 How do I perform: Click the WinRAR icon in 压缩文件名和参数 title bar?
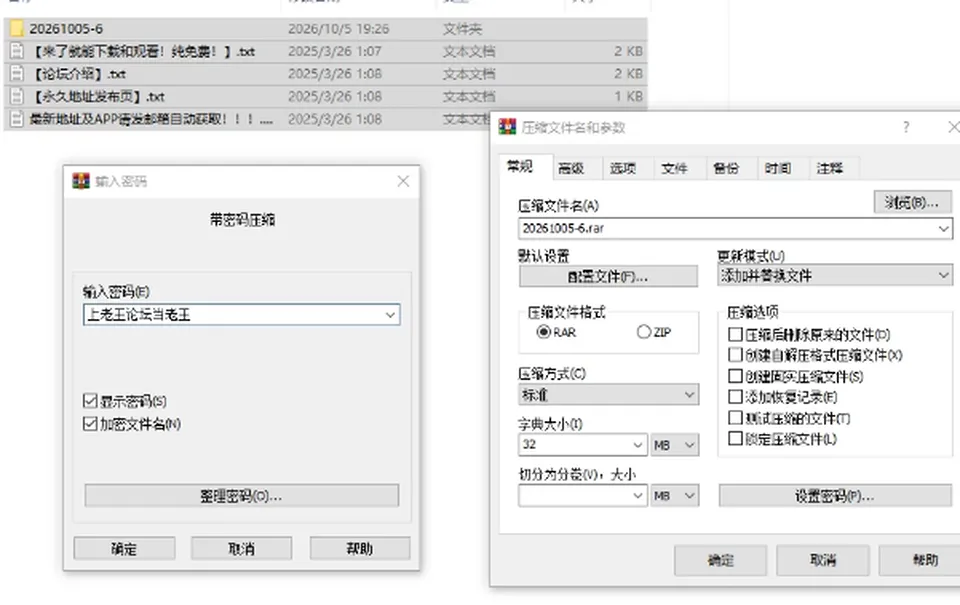coord(508,127)
